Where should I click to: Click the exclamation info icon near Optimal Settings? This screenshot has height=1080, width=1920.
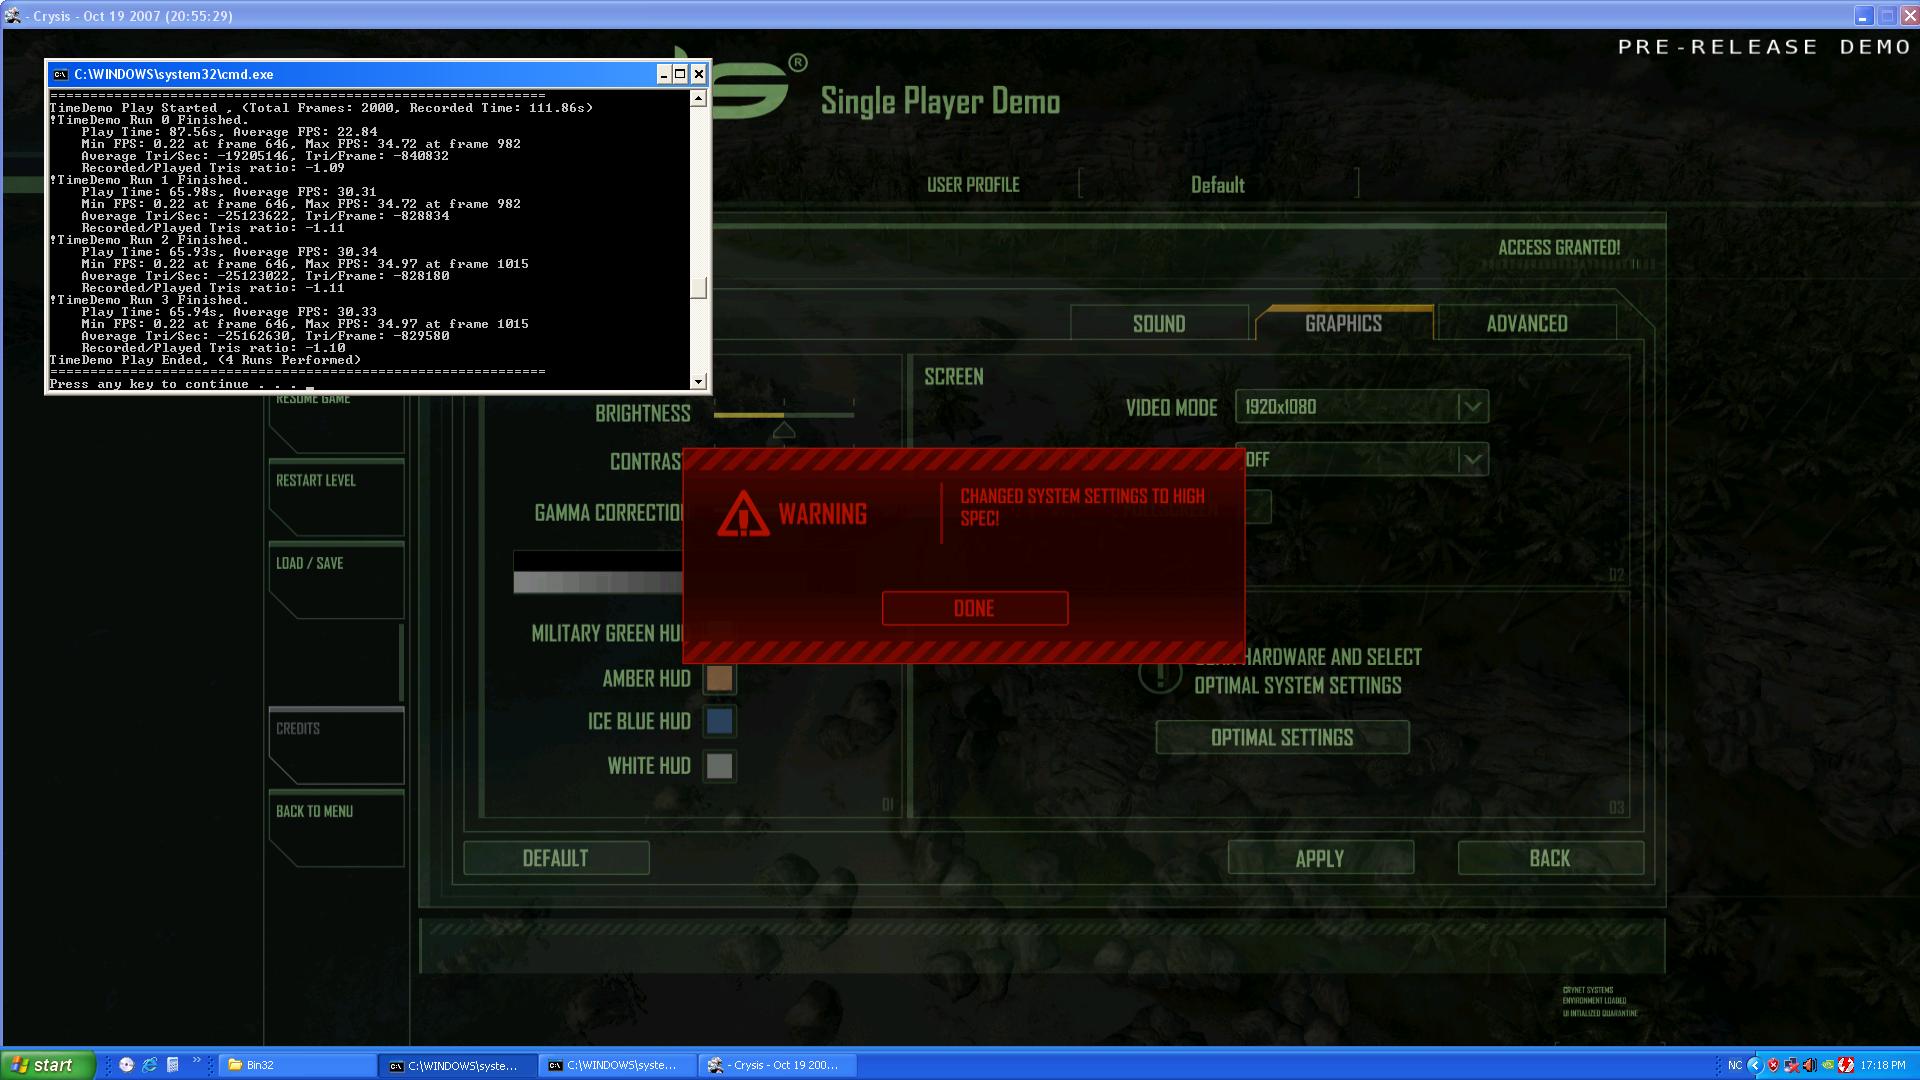click(1160, 674)
